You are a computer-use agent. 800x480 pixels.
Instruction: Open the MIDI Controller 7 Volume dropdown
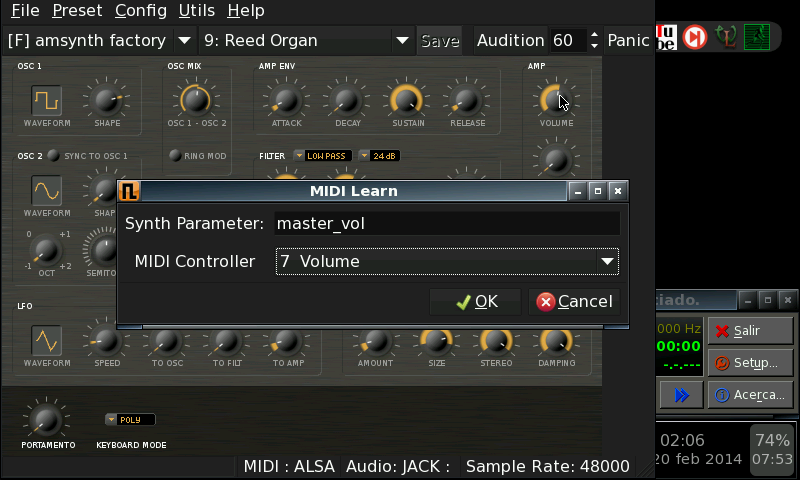[447, 261]
